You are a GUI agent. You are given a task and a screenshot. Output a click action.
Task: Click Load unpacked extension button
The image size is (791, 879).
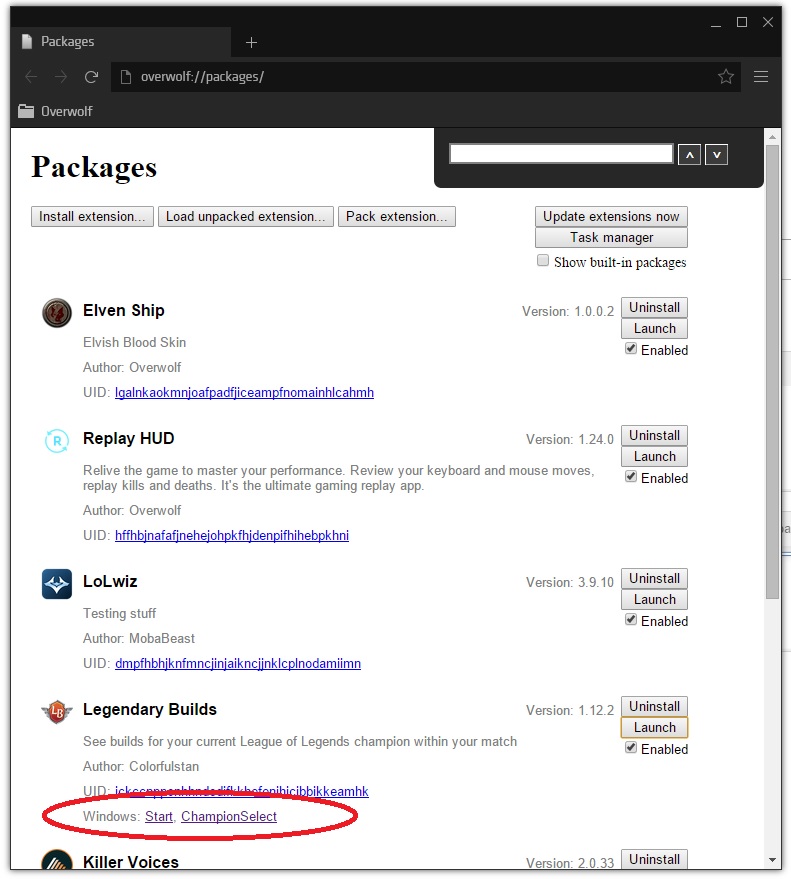click(246, 216)
